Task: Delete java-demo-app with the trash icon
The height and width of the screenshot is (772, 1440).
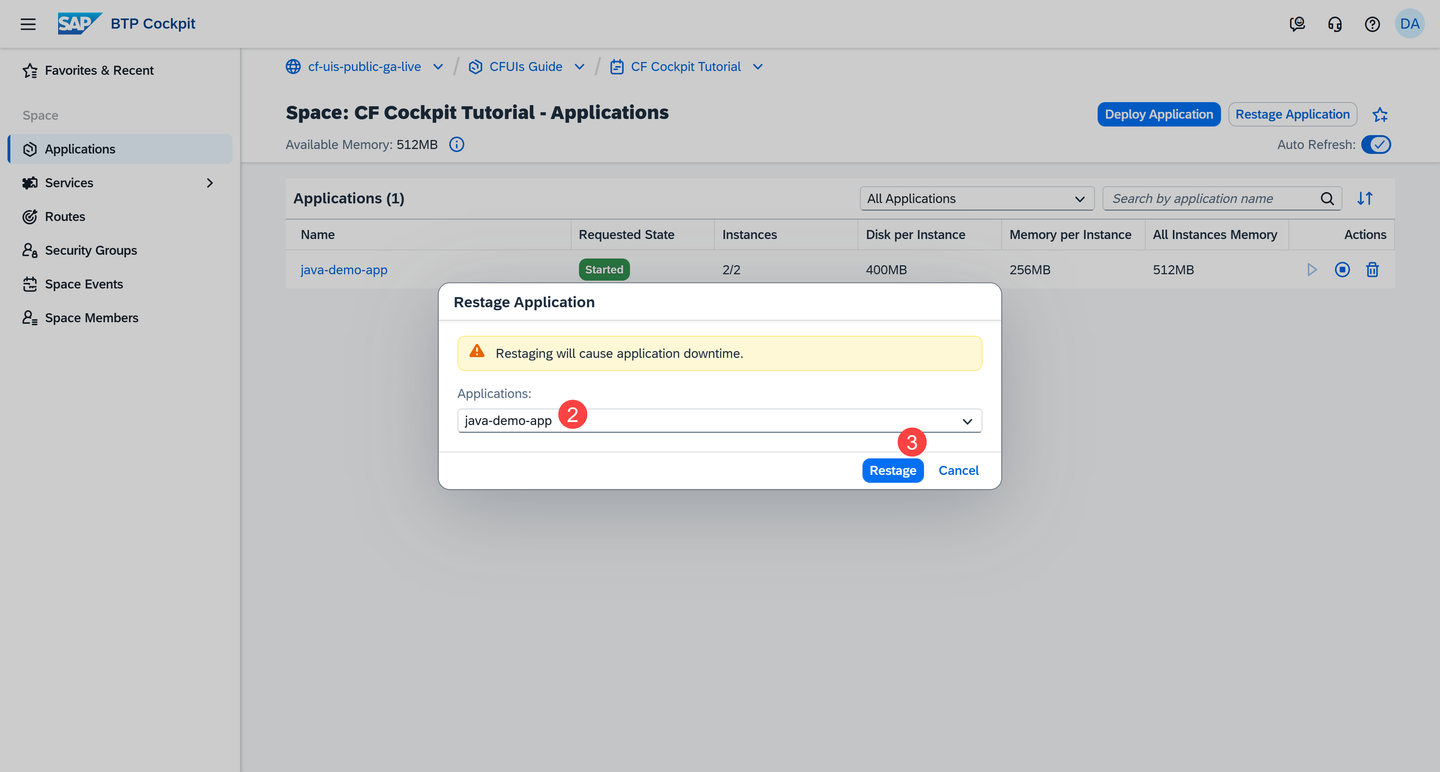Action: [x=1373, y=270]
